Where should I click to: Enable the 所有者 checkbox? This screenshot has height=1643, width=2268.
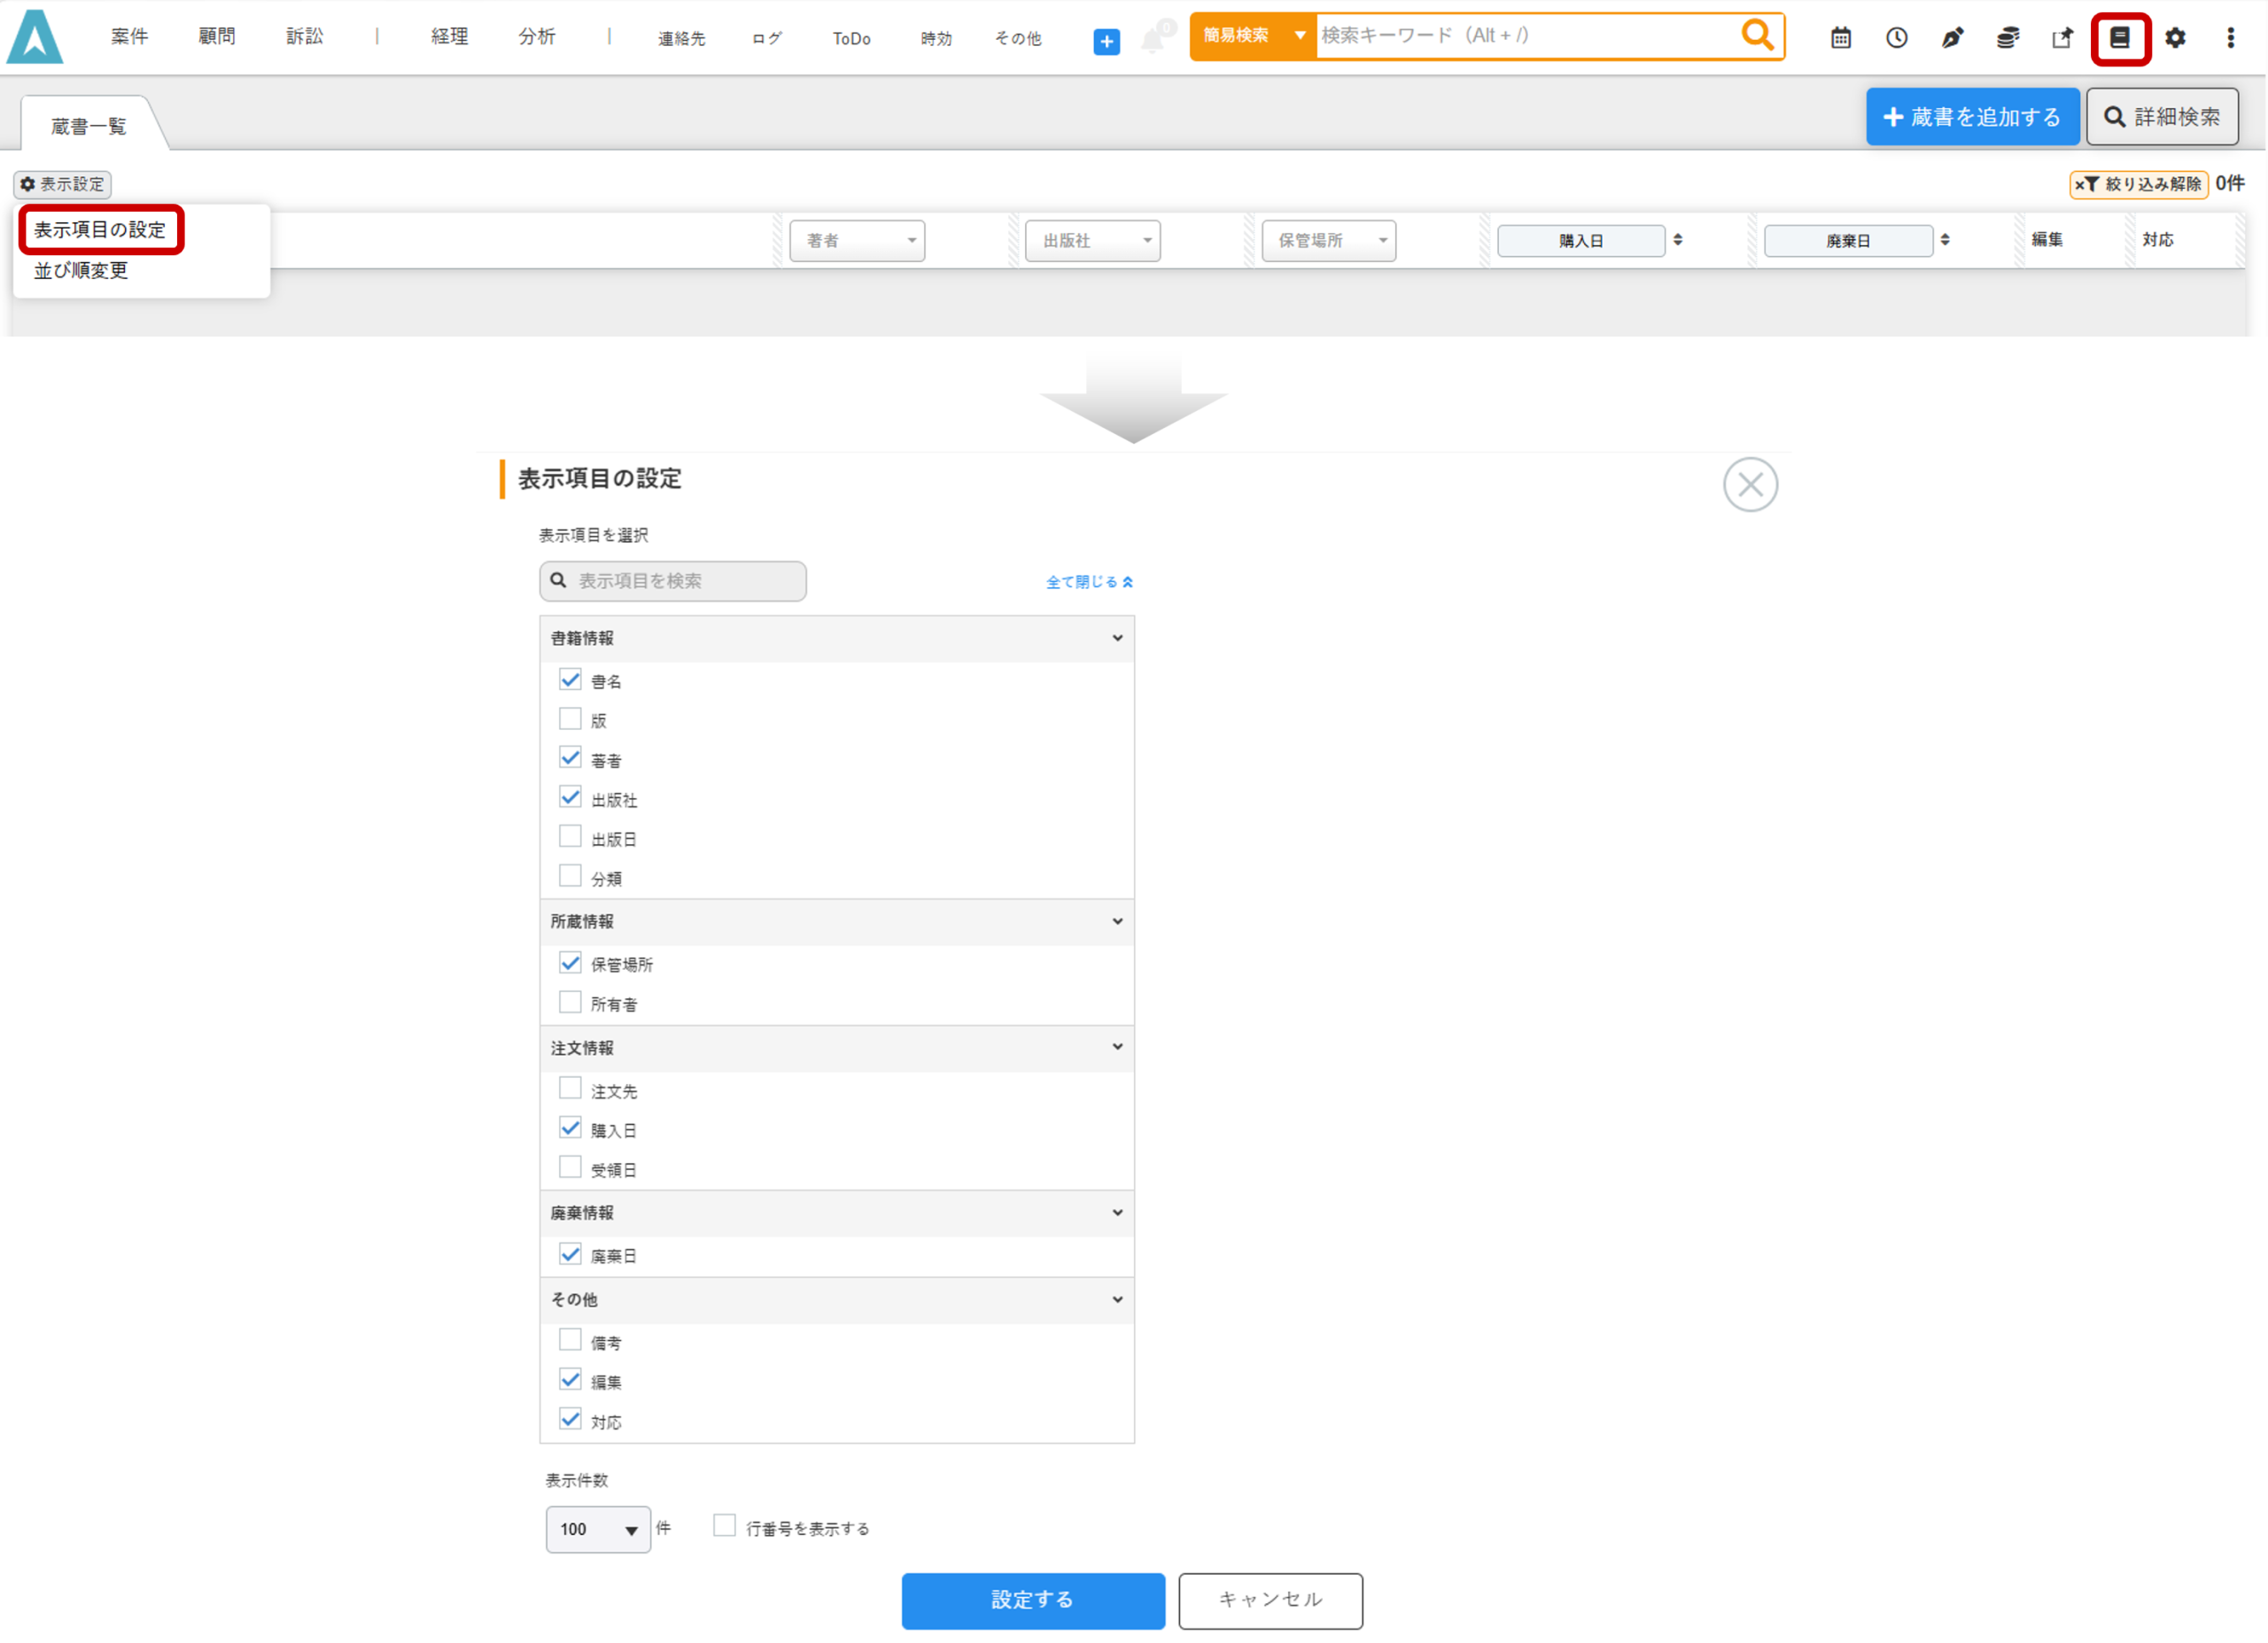(570, 1003)
